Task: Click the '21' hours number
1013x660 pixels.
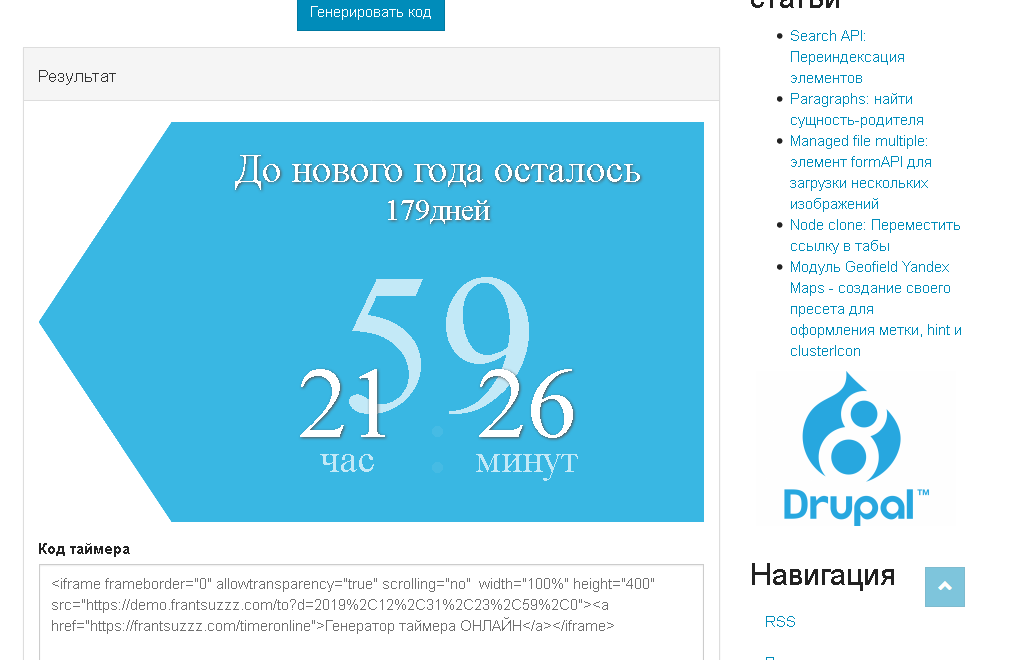Action: (x=342, y=405)
